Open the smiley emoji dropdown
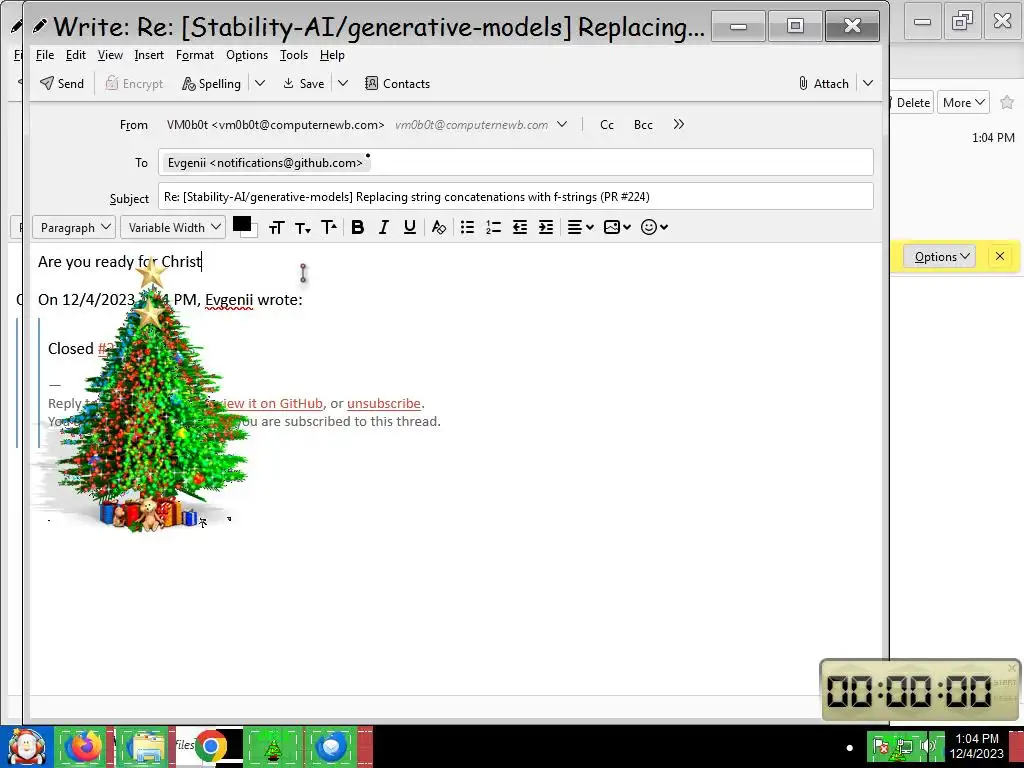Viewport: 1024px width, 768px height. tap(654, 227)
